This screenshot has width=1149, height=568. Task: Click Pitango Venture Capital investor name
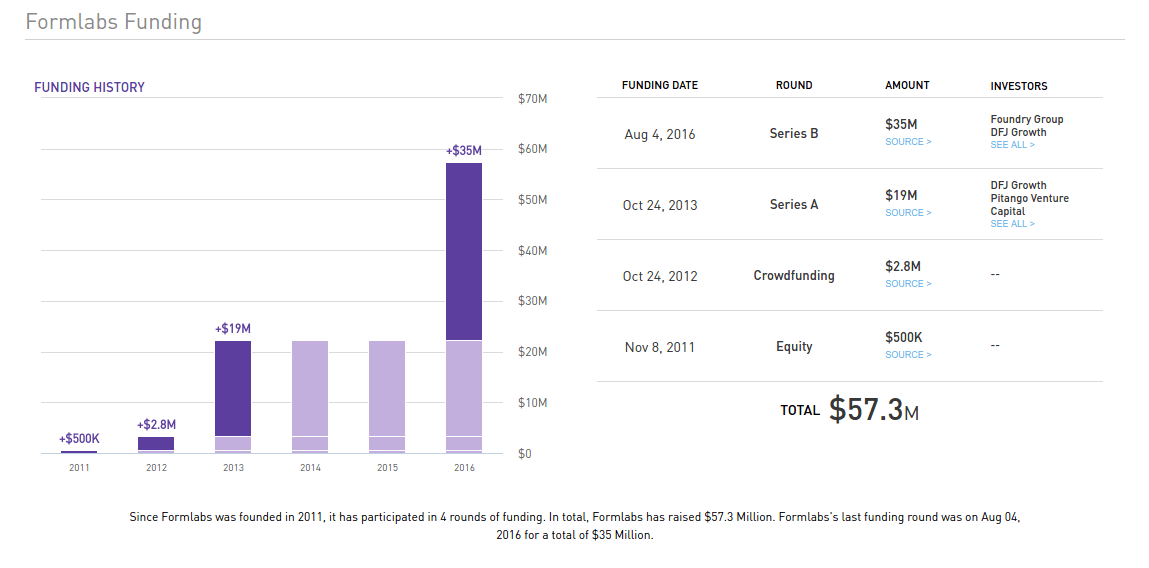pos(1029,205)
